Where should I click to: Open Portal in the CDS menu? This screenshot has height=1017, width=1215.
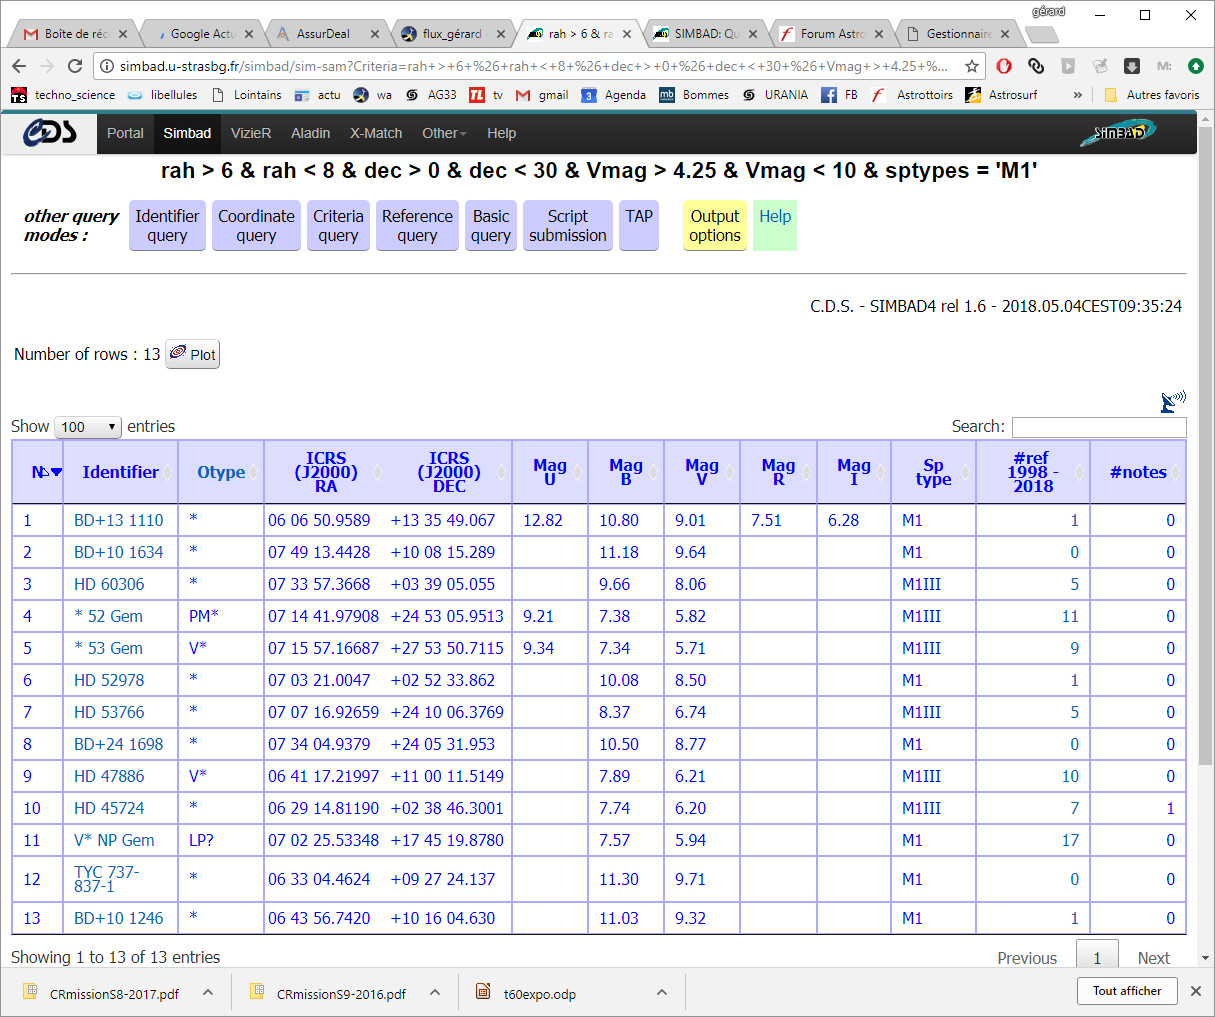(x=125, y=133)
